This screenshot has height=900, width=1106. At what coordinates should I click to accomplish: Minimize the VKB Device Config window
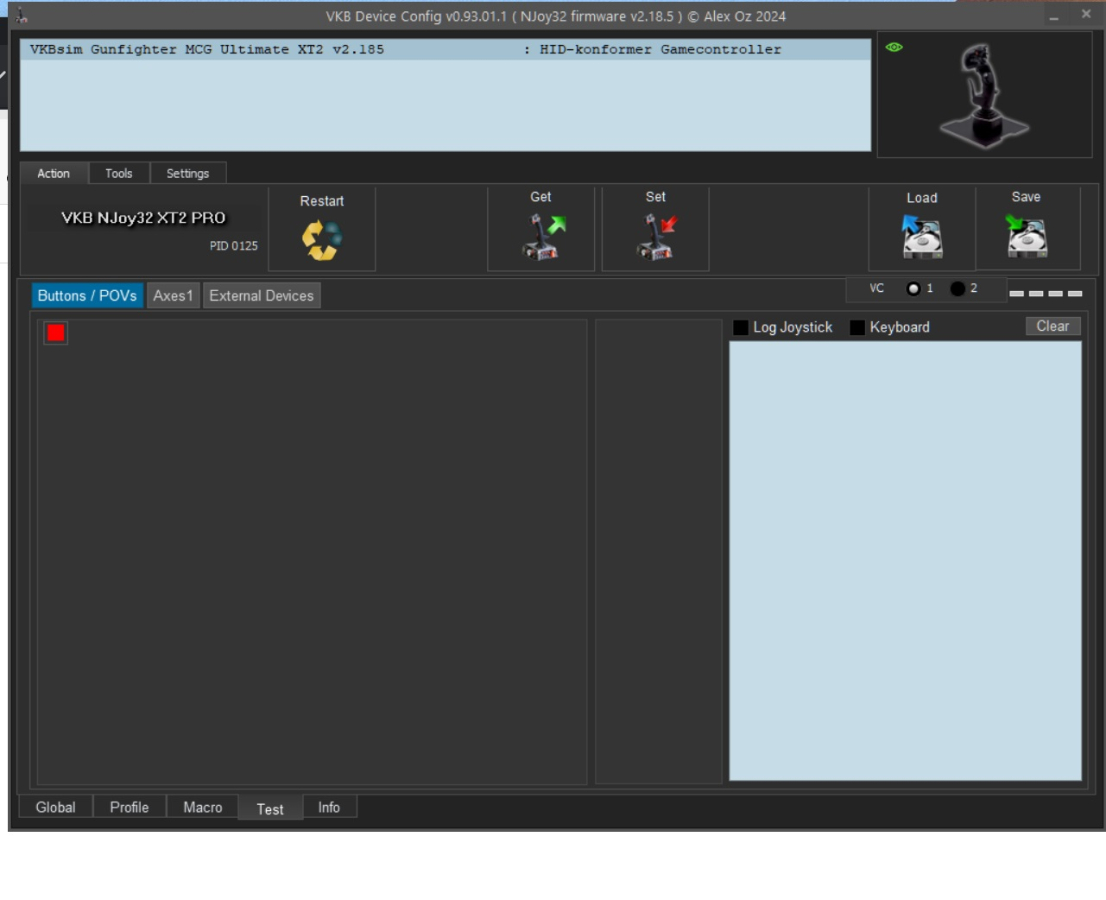[1053, 16]
